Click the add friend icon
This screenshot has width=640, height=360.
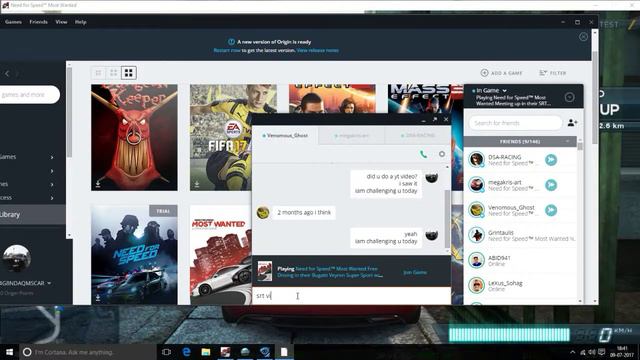tap(572, 122)
